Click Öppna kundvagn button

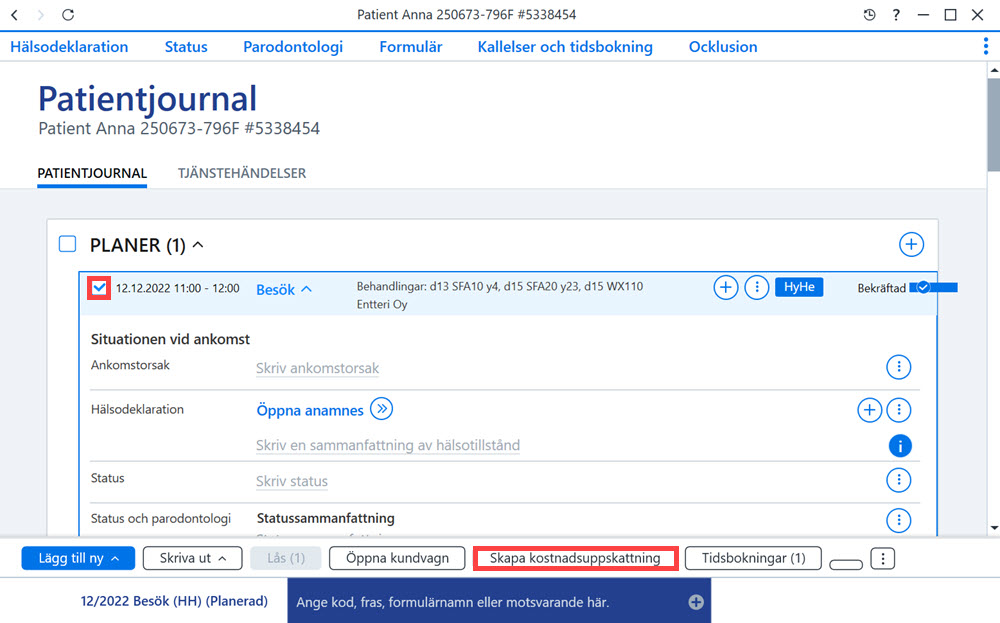397,558
